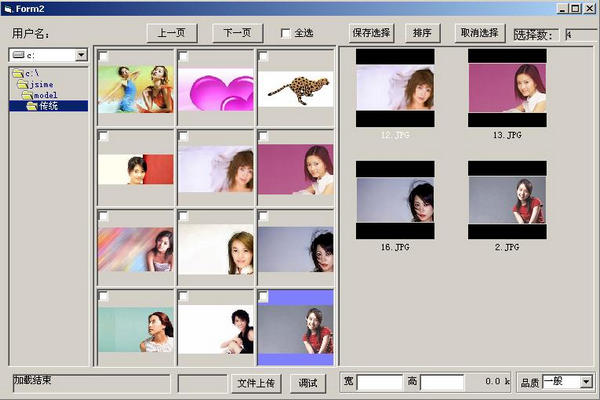This screenshot has height=400, width=600.
Task: Click the 排序 sort button
Action: pyautogui.click(x=423, y=33)
